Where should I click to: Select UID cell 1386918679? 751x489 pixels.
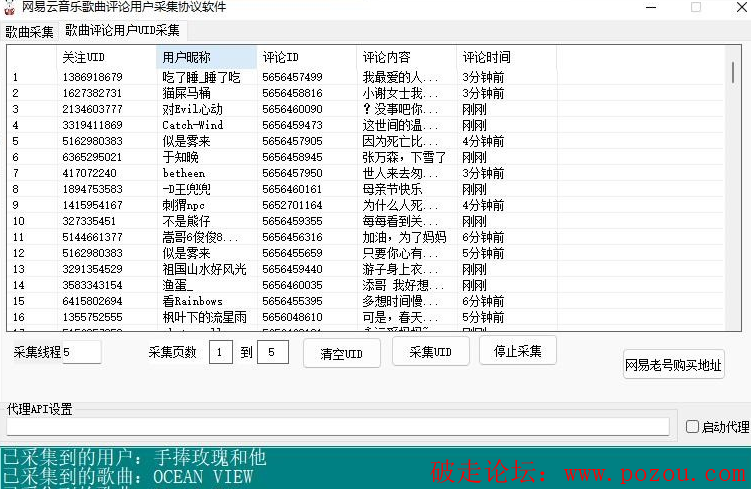coord(92,77)
